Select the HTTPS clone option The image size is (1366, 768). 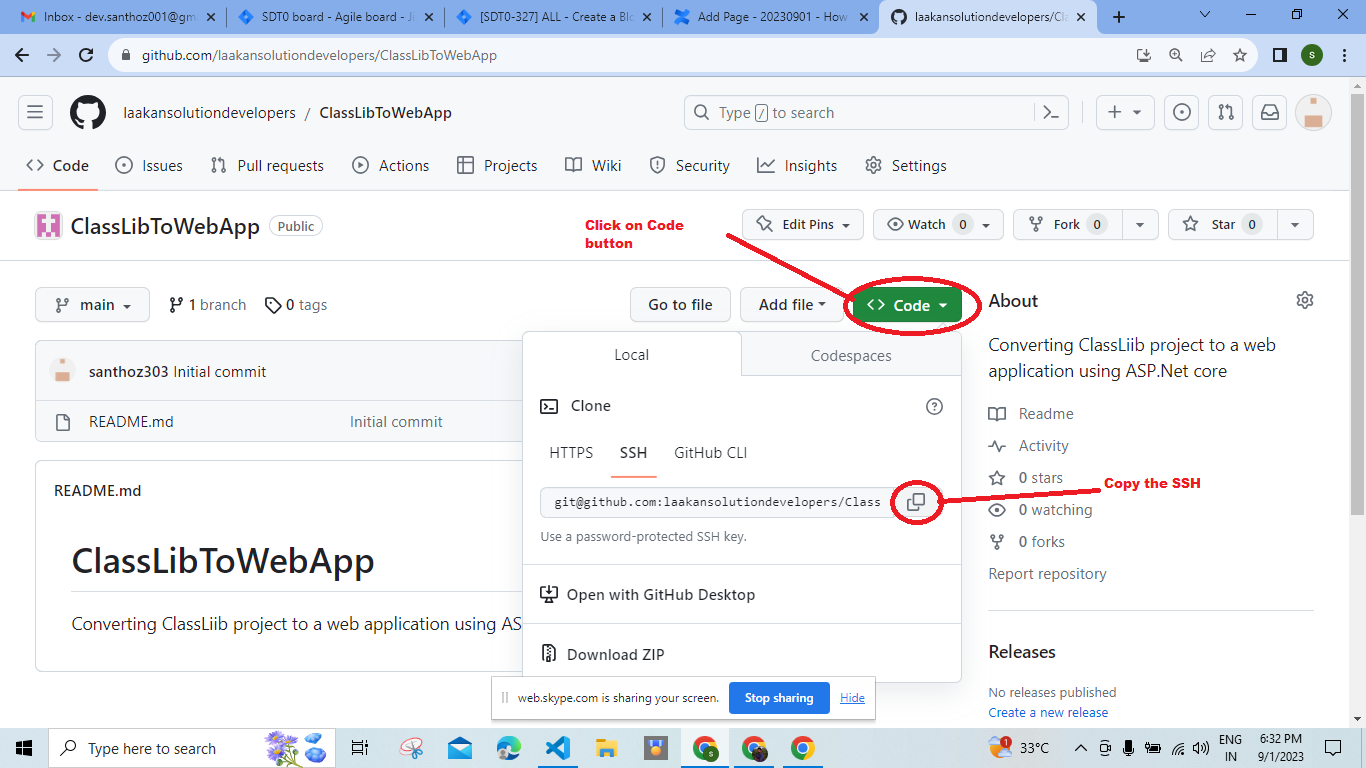(571, 453)
